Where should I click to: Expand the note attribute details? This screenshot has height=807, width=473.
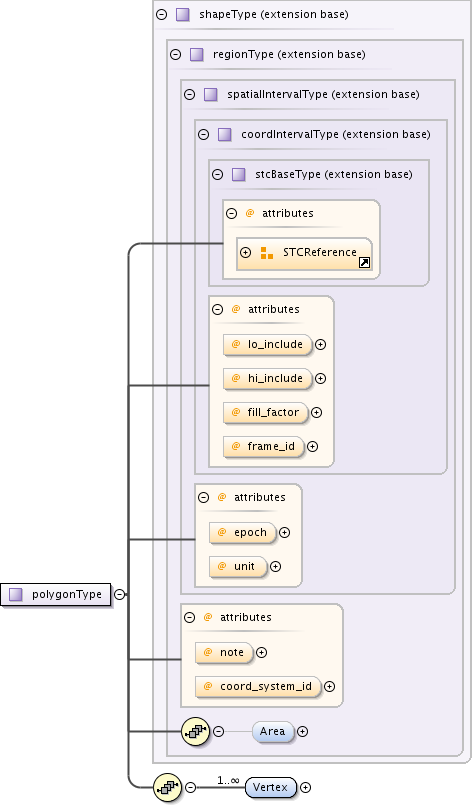click(x=261, y=652)
